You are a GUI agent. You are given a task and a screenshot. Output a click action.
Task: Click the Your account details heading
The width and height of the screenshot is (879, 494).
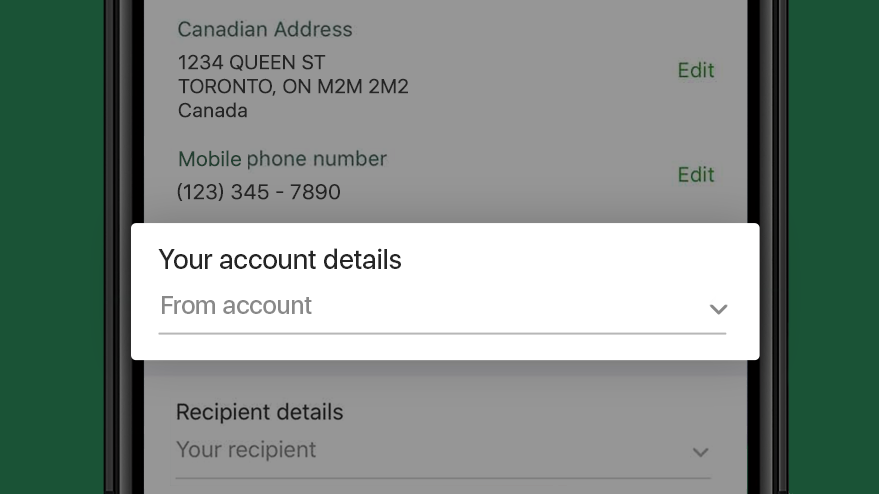click(280, 259)
